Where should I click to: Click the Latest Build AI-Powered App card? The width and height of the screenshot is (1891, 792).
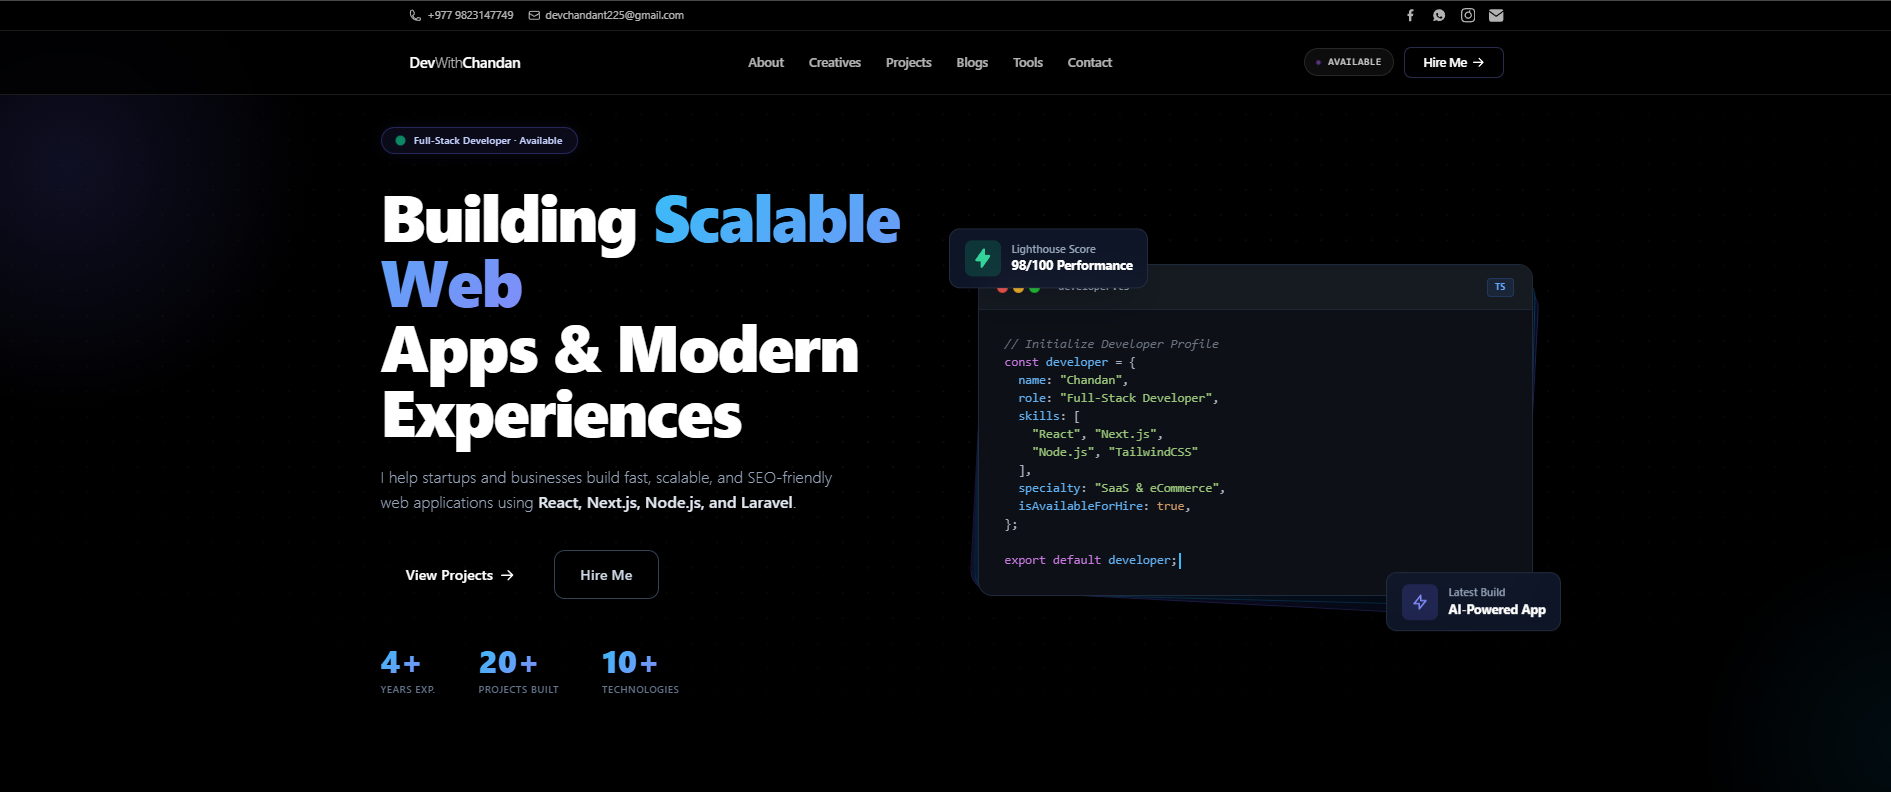pyautogui.click(x=1473, y=602)
